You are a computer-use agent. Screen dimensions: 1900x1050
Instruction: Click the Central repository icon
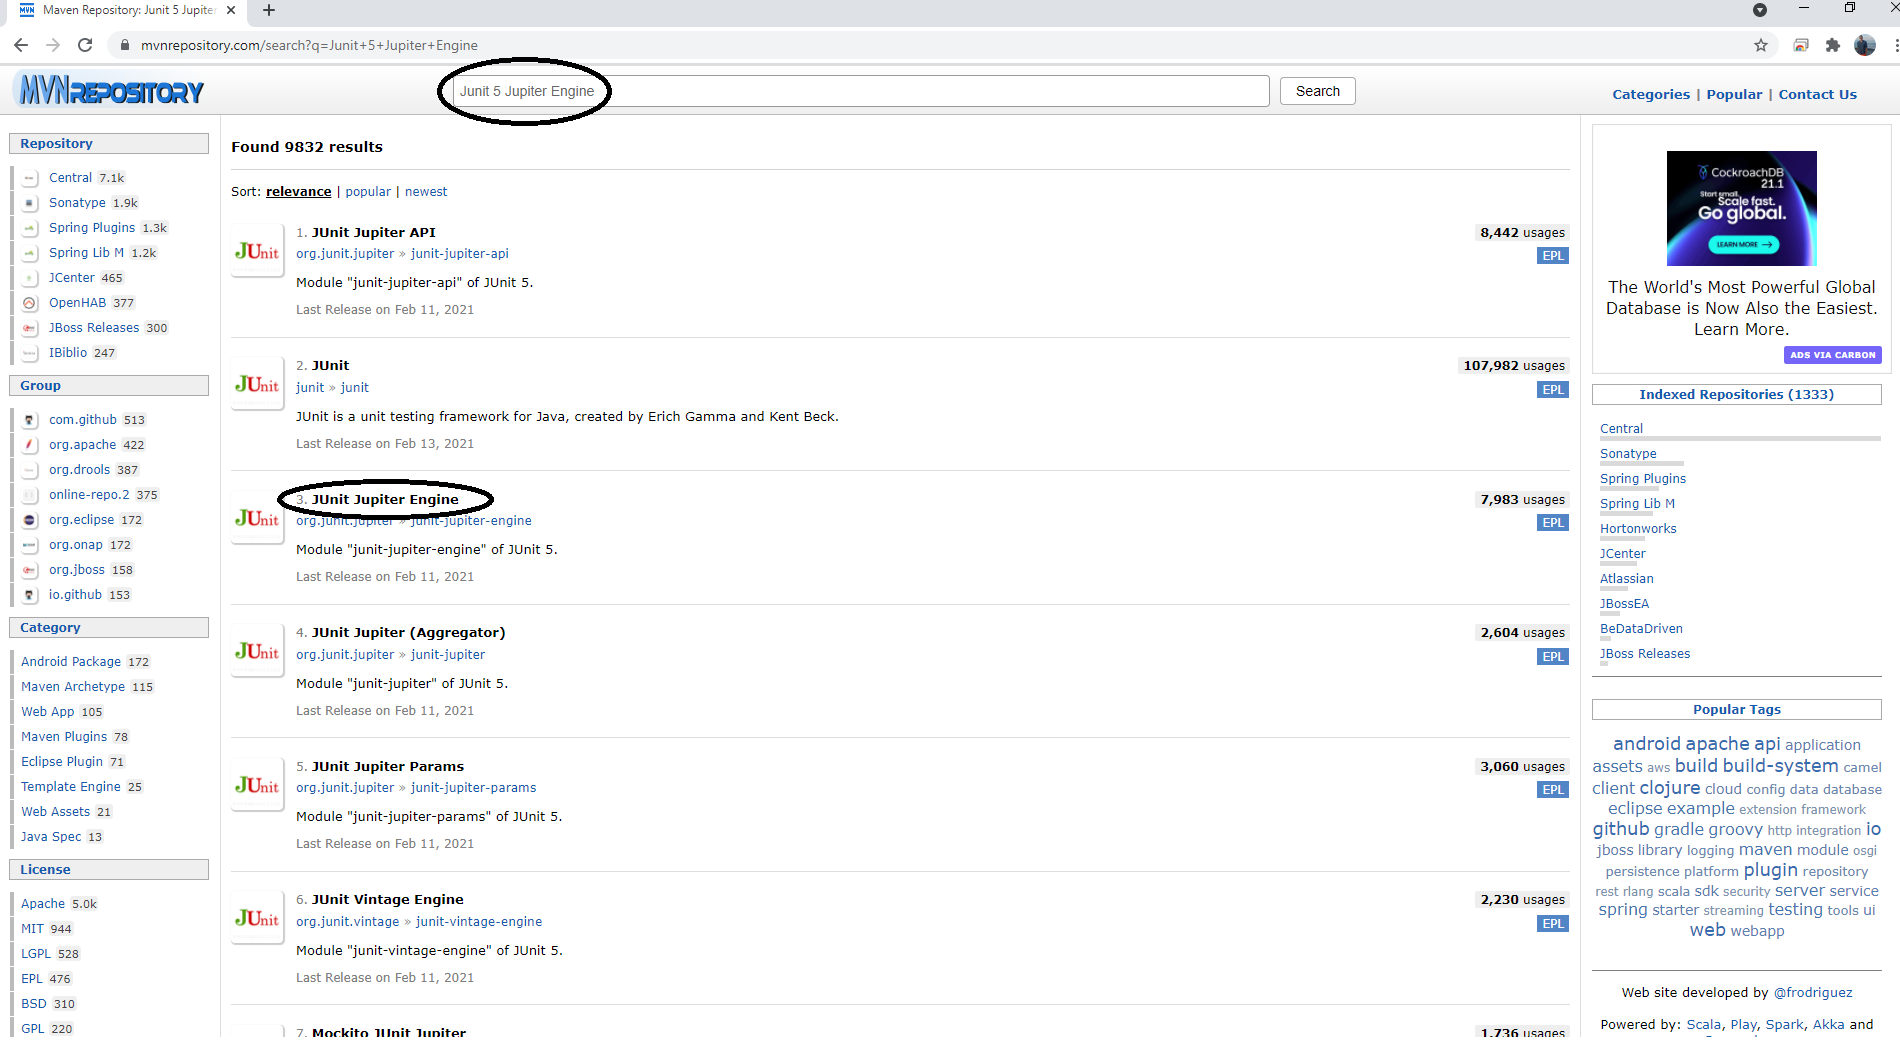point(30,178)
